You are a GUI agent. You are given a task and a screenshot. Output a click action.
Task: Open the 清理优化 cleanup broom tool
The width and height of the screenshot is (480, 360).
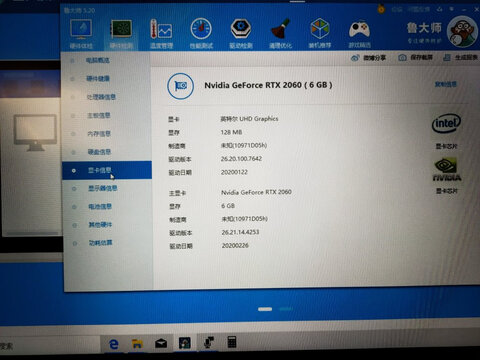tap(280, 33)
